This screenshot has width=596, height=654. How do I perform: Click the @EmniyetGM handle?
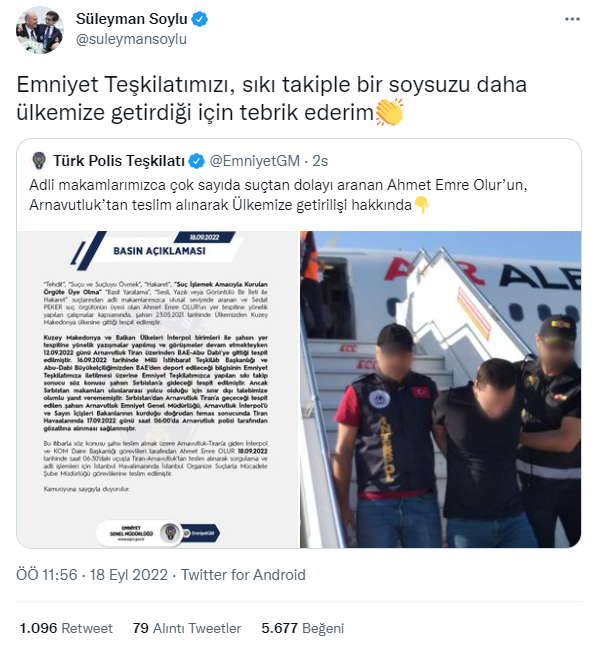click(254, 161)
